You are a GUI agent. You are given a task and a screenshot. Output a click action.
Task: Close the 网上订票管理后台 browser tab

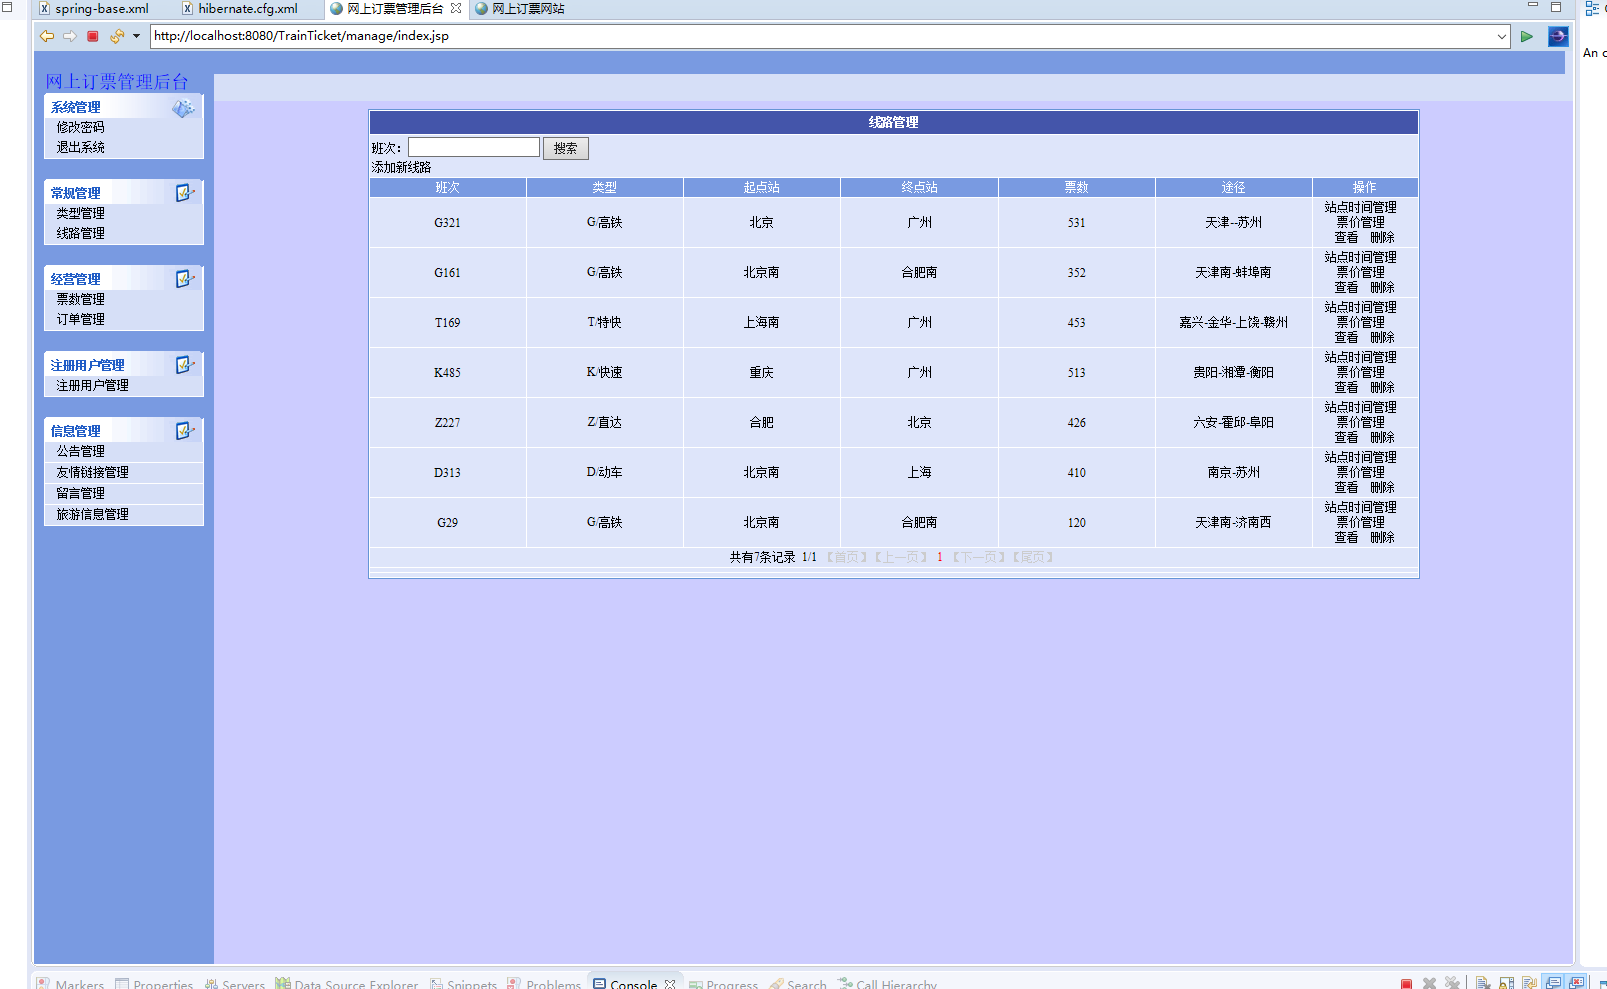[456, 8]
